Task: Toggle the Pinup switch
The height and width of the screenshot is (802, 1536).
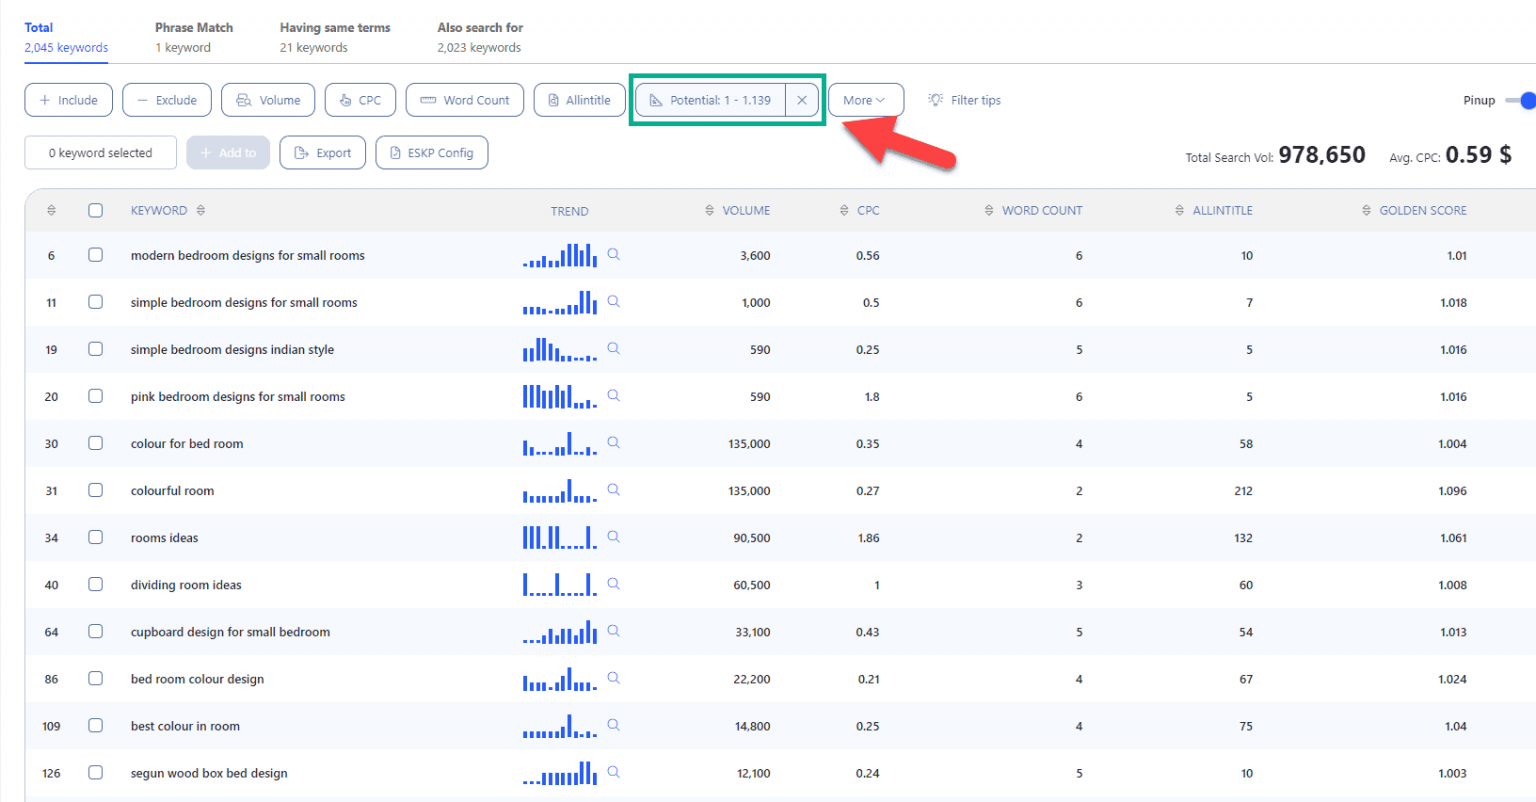Action: coord(1522,100)
